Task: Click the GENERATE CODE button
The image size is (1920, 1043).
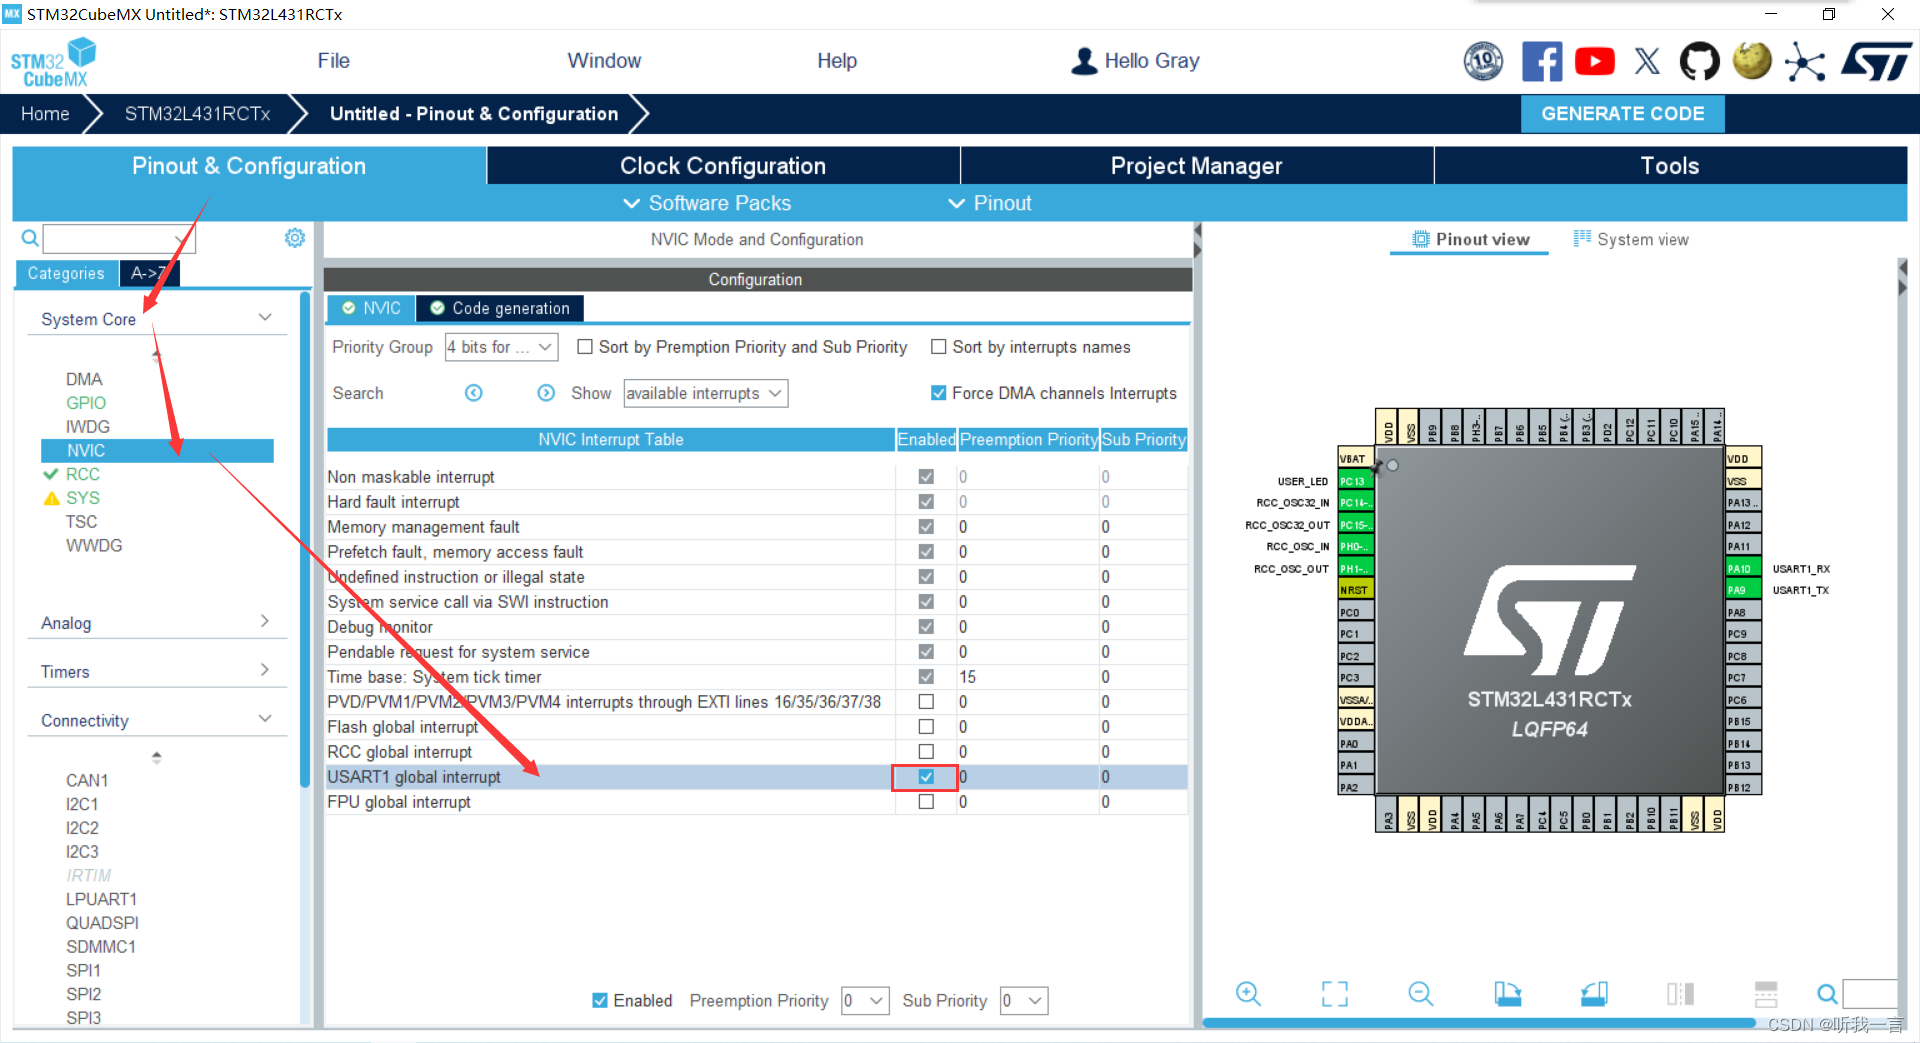Action: (x=1622, y=114)
